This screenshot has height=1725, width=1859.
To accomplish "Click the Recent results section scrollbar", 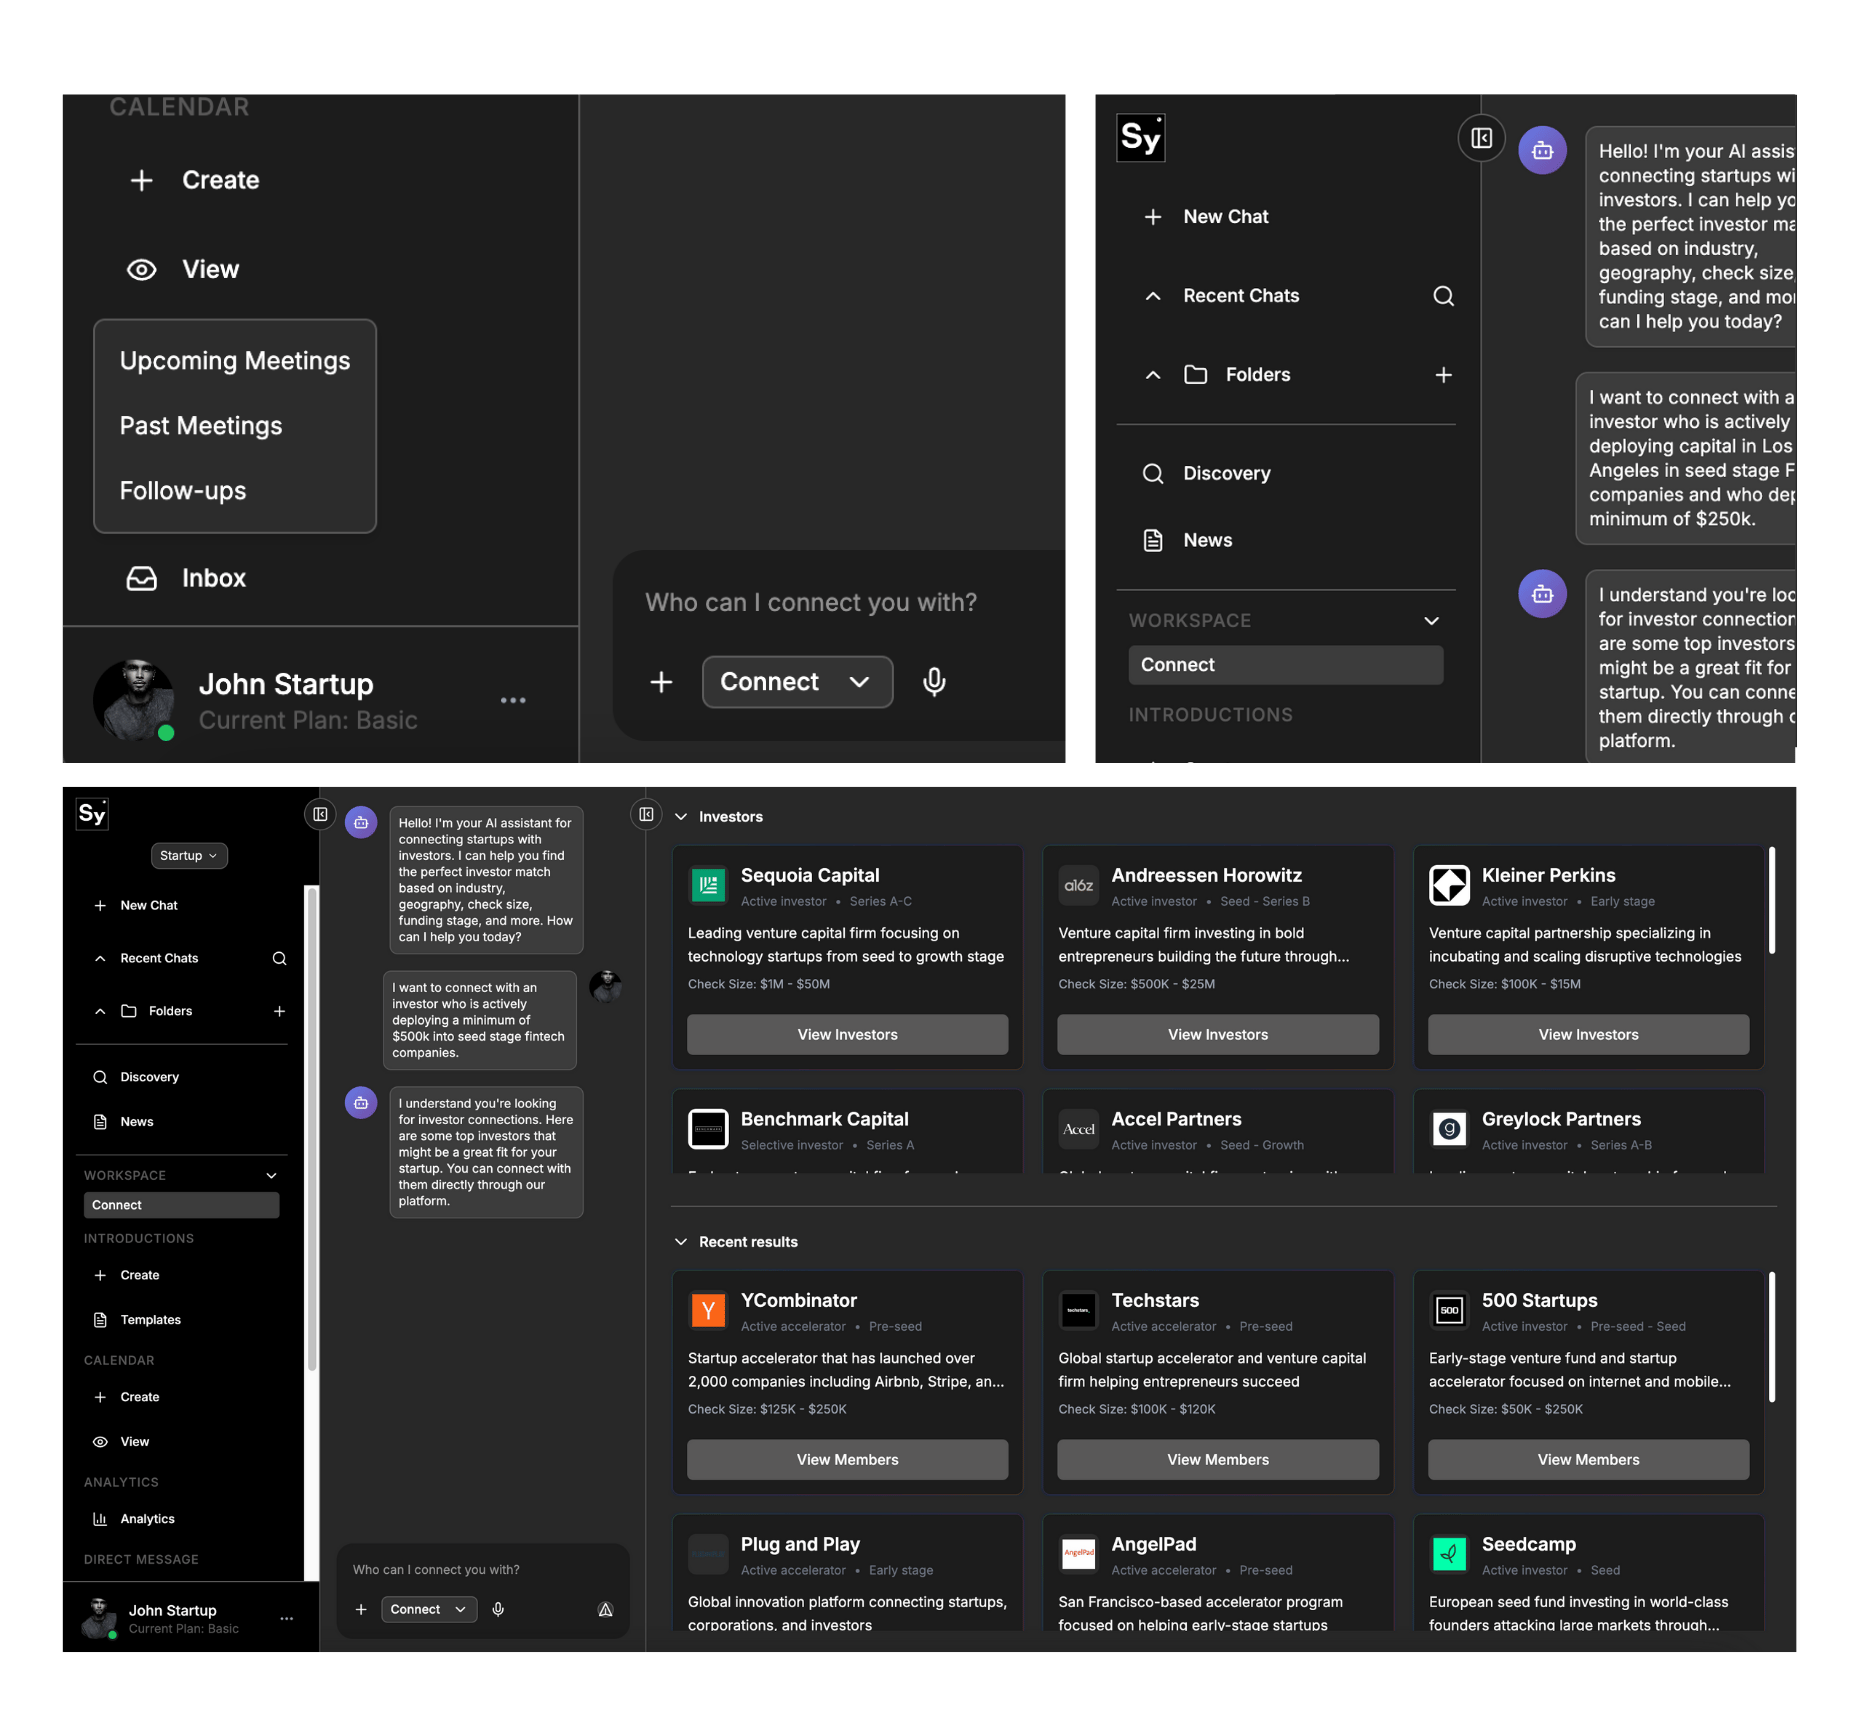I will tap(1772, 1336).
